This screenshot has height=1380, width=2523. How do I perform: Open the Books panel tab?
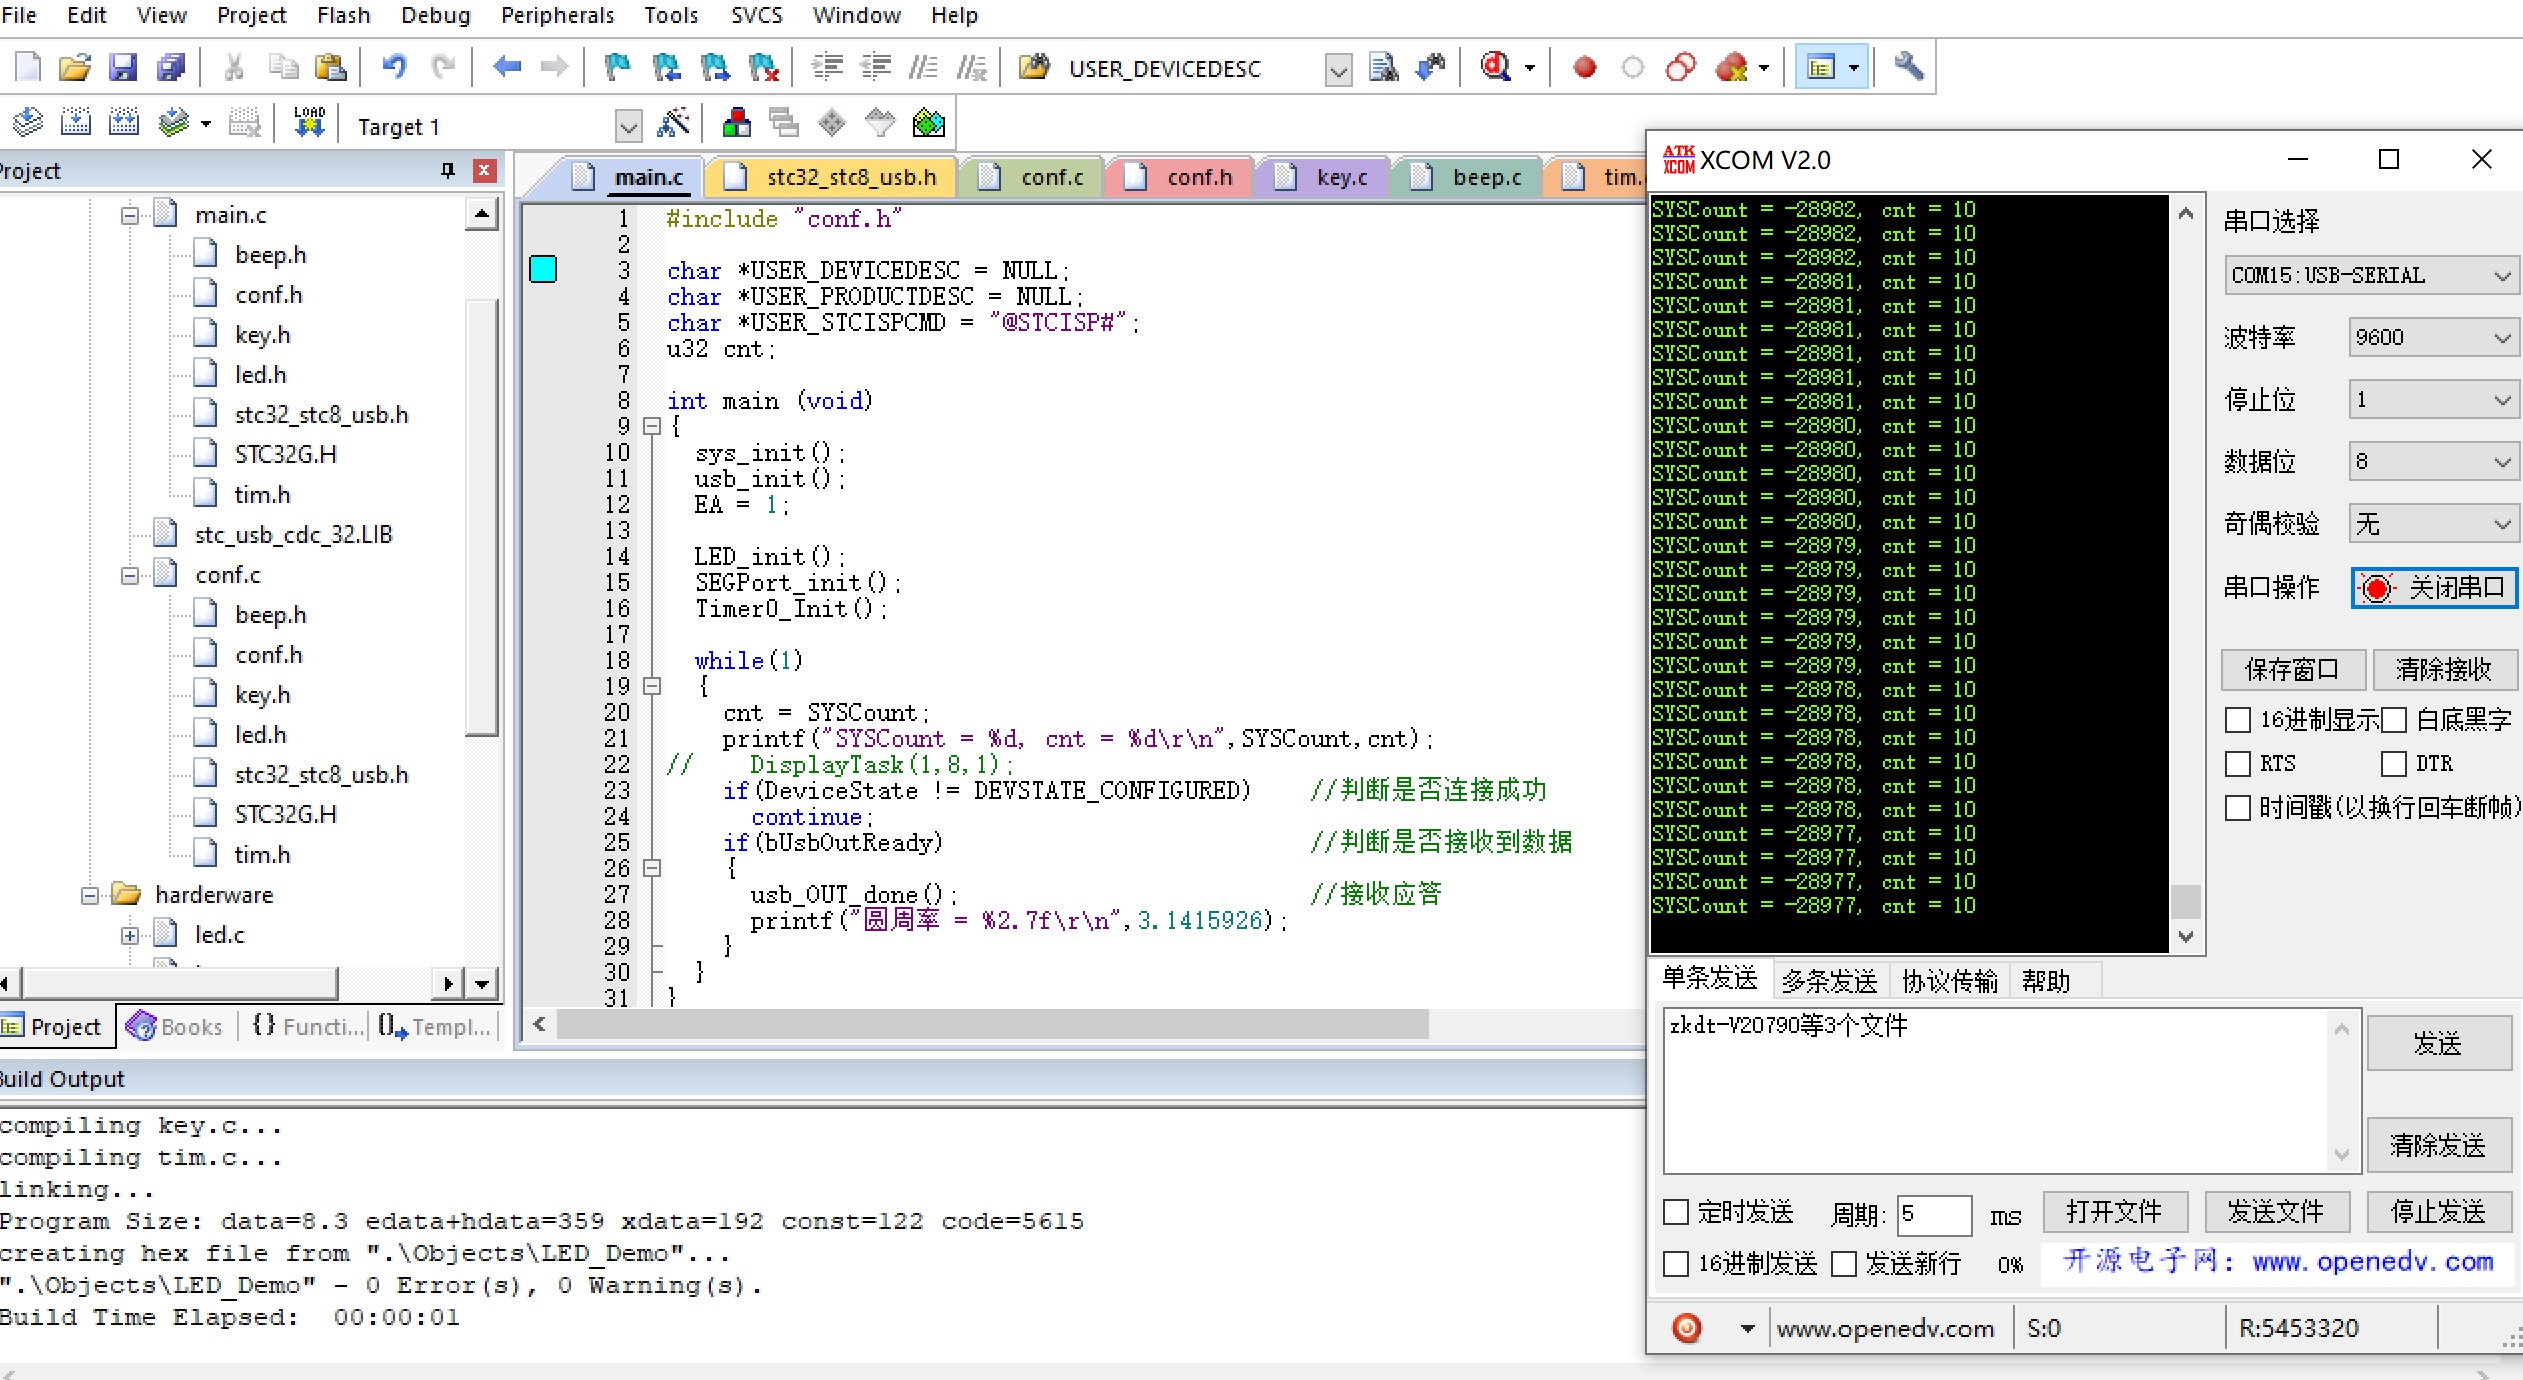[176, 1026]
